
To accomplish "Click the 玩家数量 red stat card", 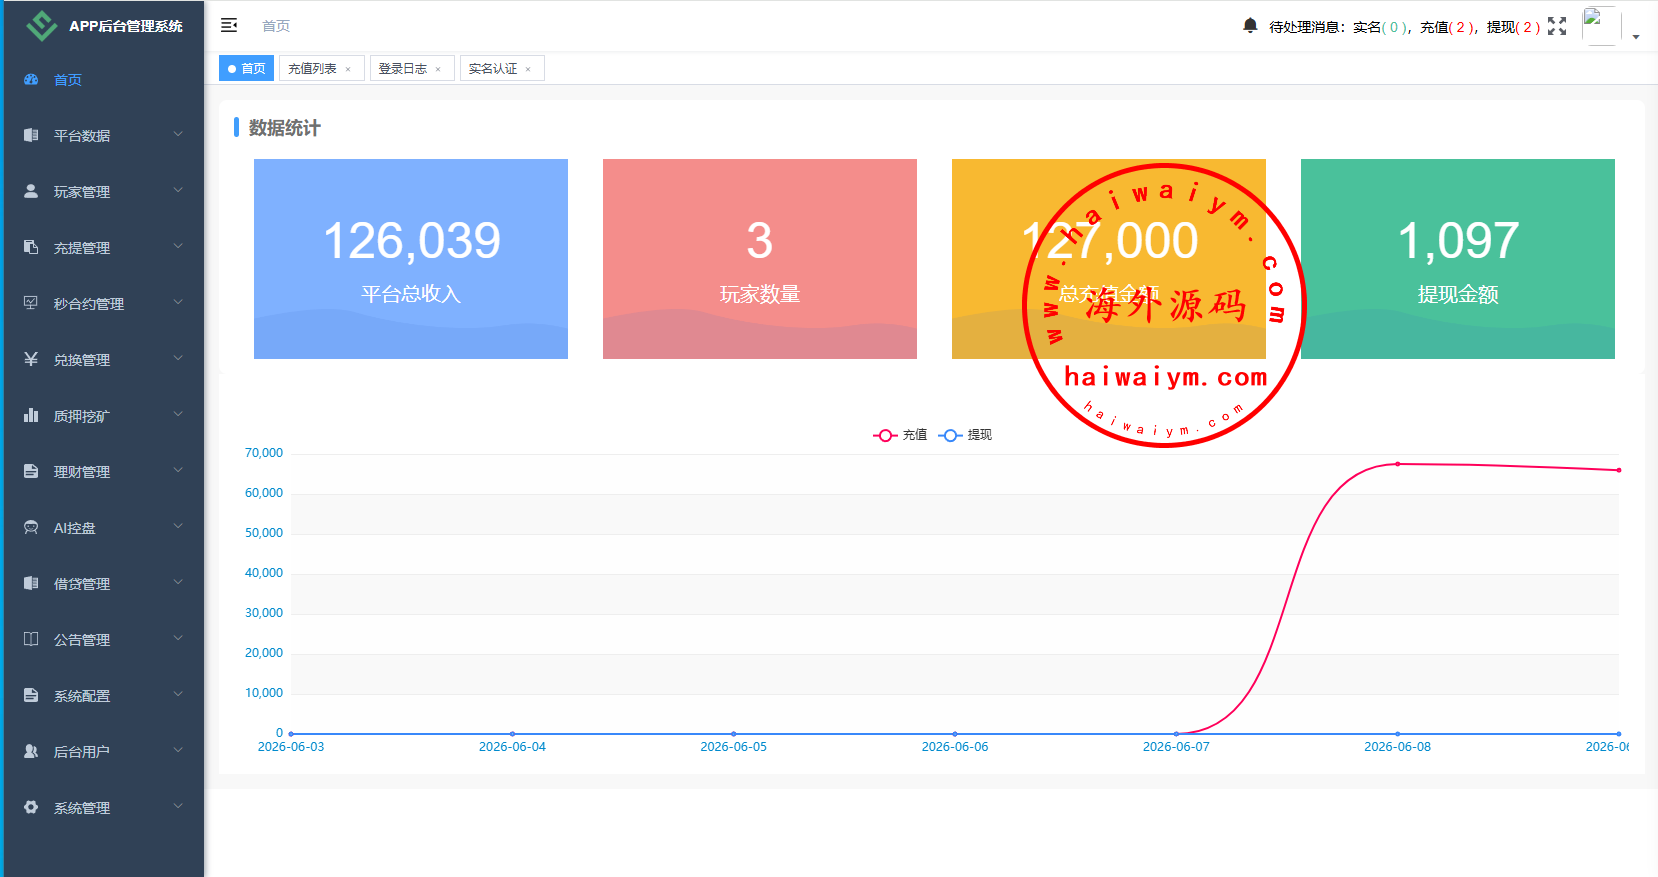I will [760, 259].
